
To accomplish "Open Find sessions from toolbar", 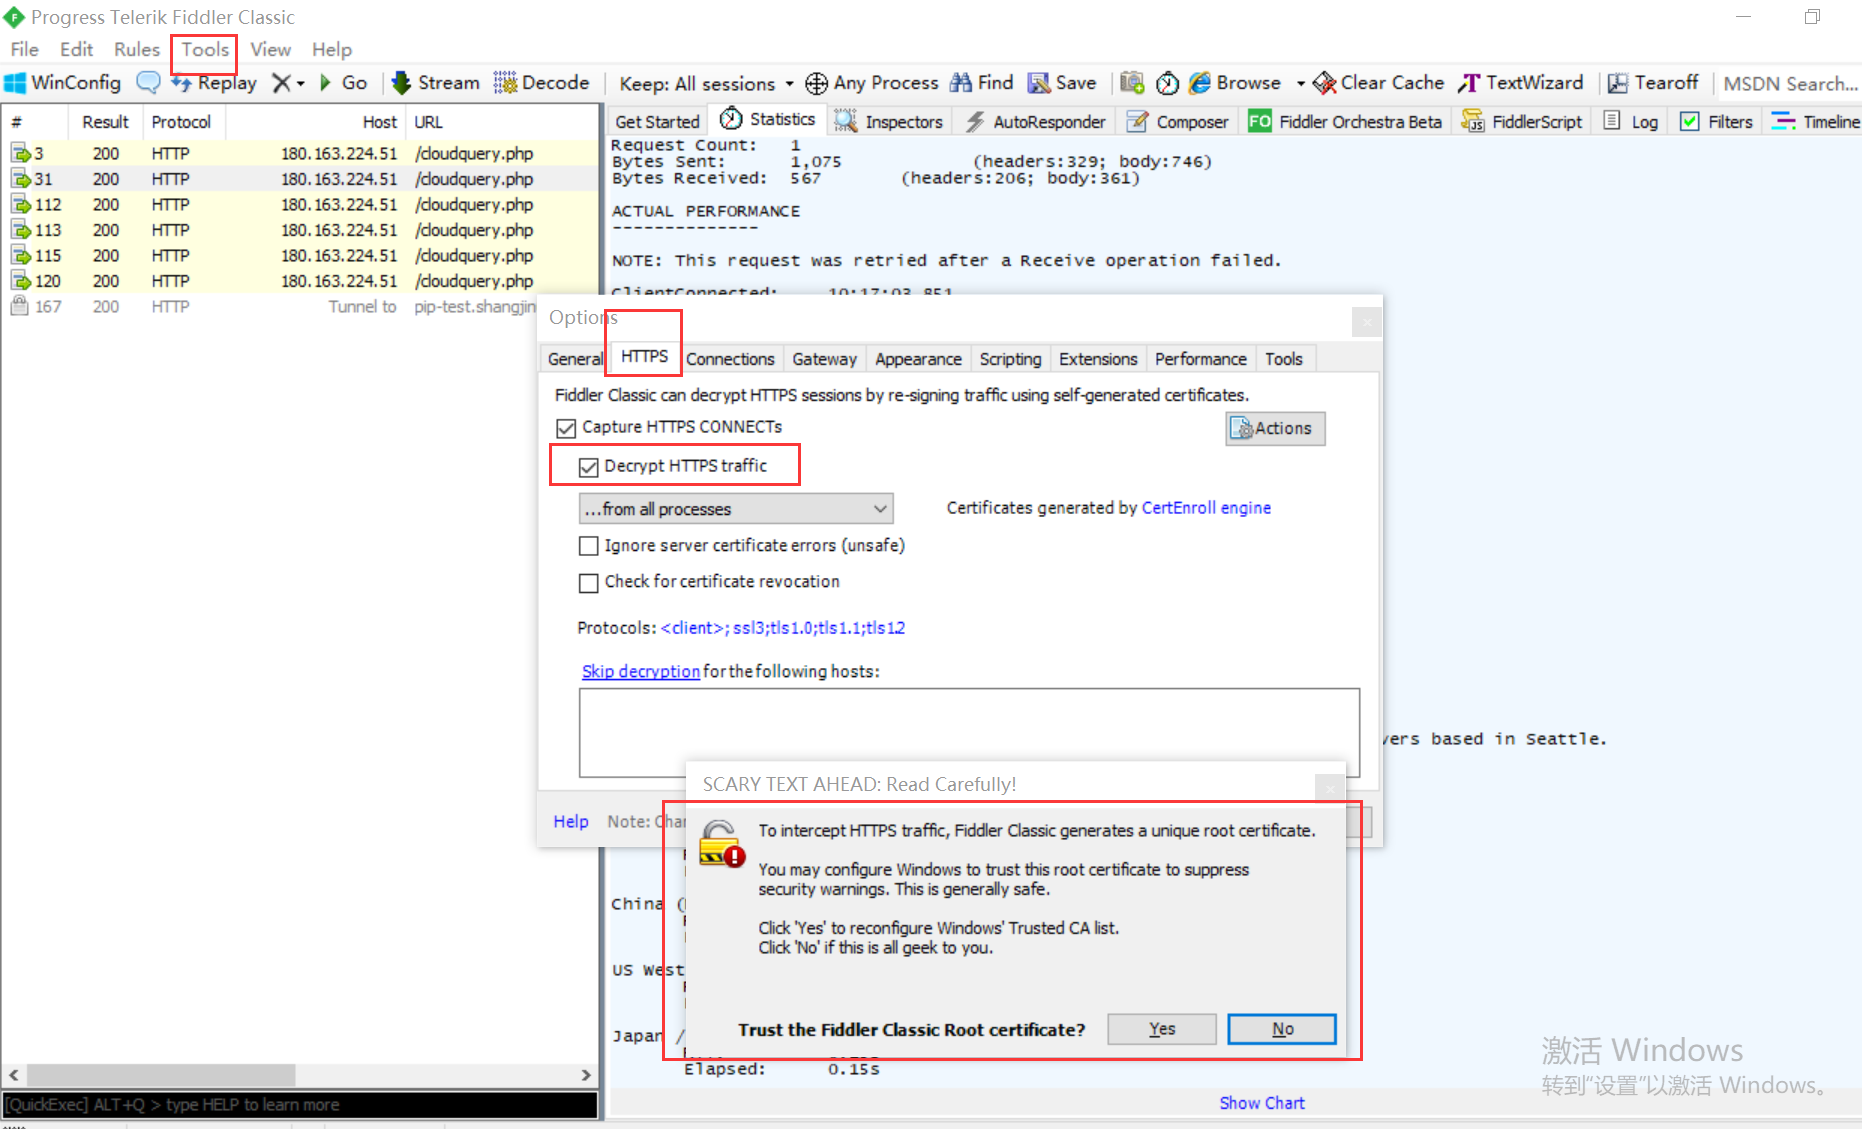I will tap(982, 83).
